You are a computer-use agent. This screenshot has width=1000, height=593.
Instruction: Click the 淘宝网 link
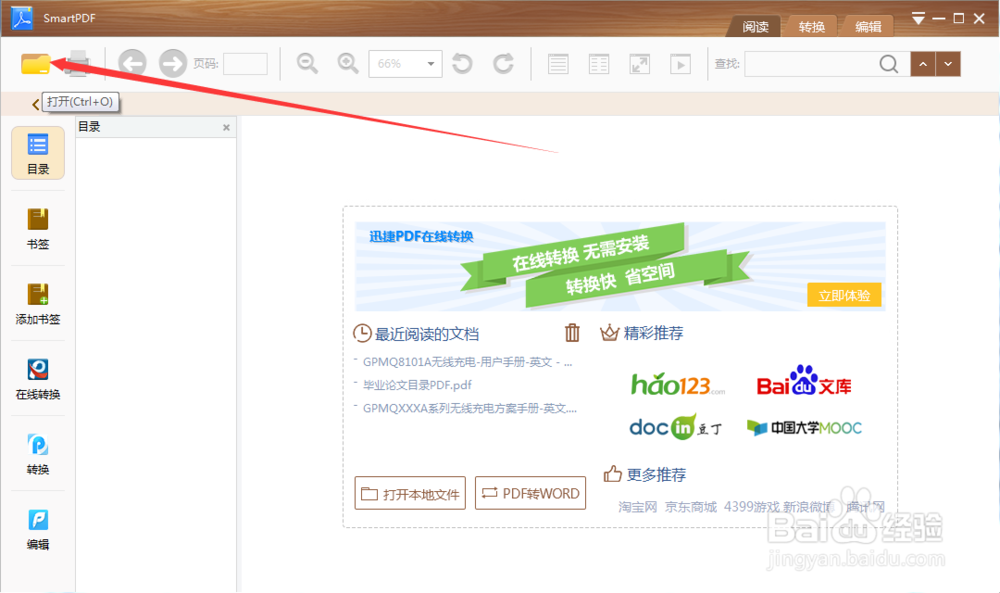pos(638,507)
